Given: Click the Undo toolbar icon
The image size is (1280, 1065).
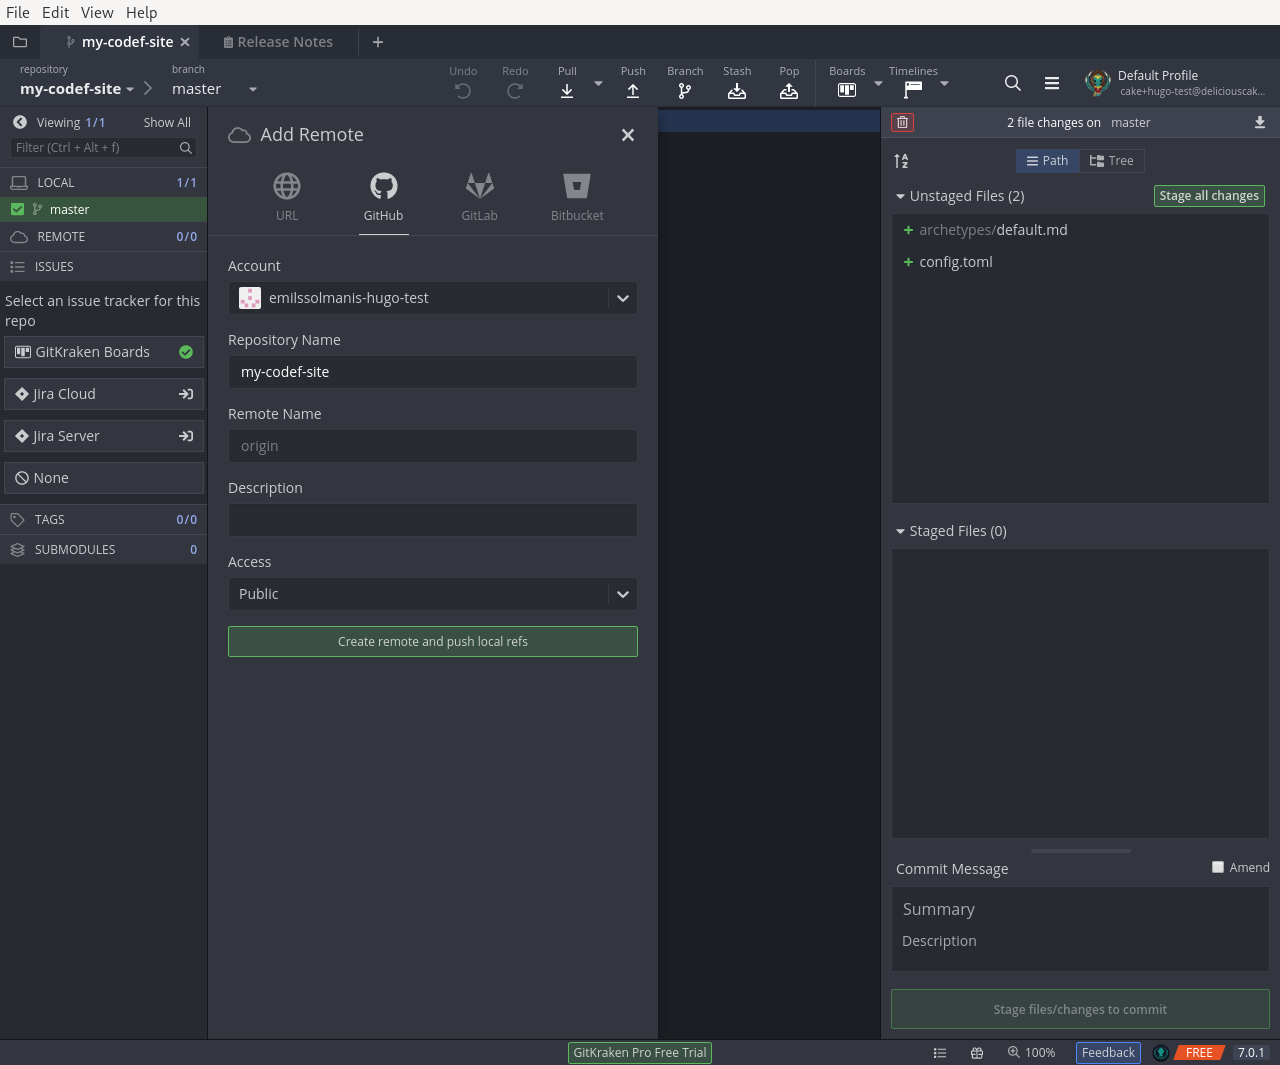Looking at the screenshot, I should pos(463,91).
